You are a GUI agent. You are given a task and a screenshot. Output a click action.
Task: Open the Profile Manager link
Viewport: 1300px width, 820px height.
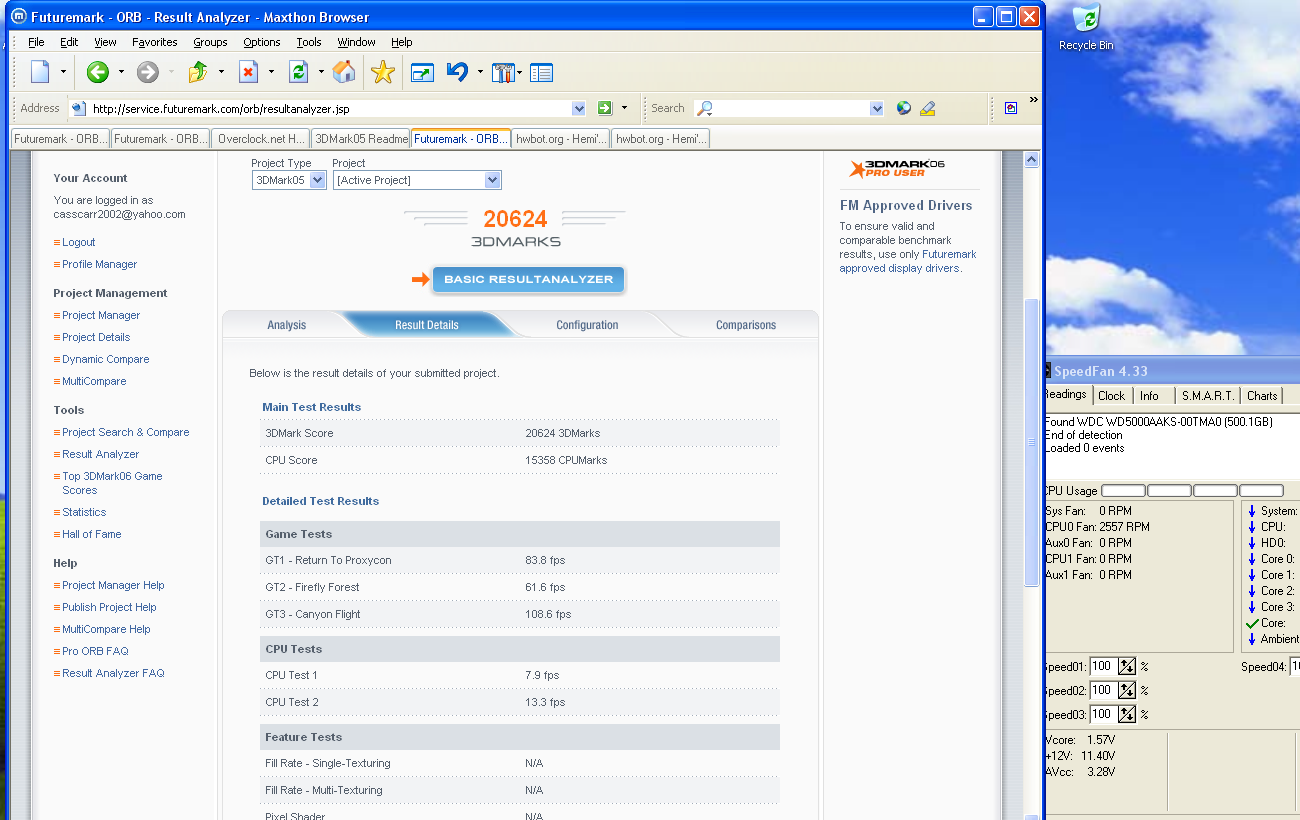click(x=100, y=264)
